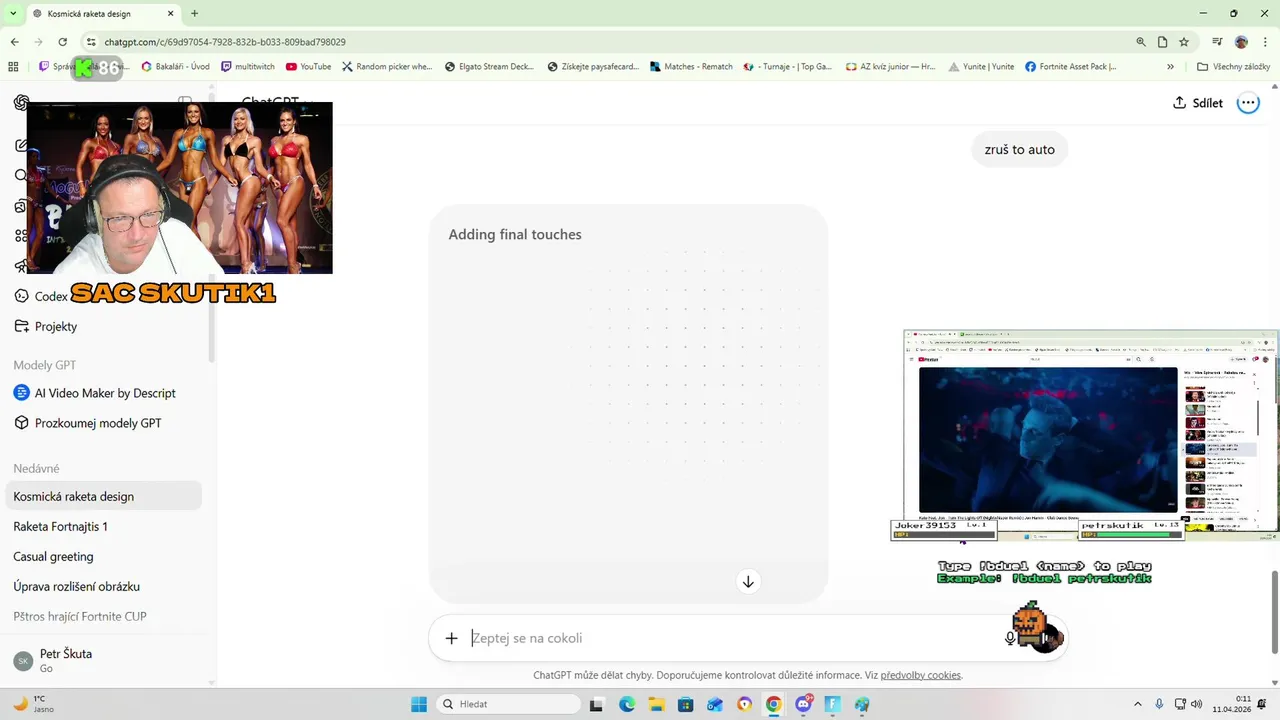Screen dimensions: 1280x720
Task: Open the tab search dropdown arrow
Action: 13,13
